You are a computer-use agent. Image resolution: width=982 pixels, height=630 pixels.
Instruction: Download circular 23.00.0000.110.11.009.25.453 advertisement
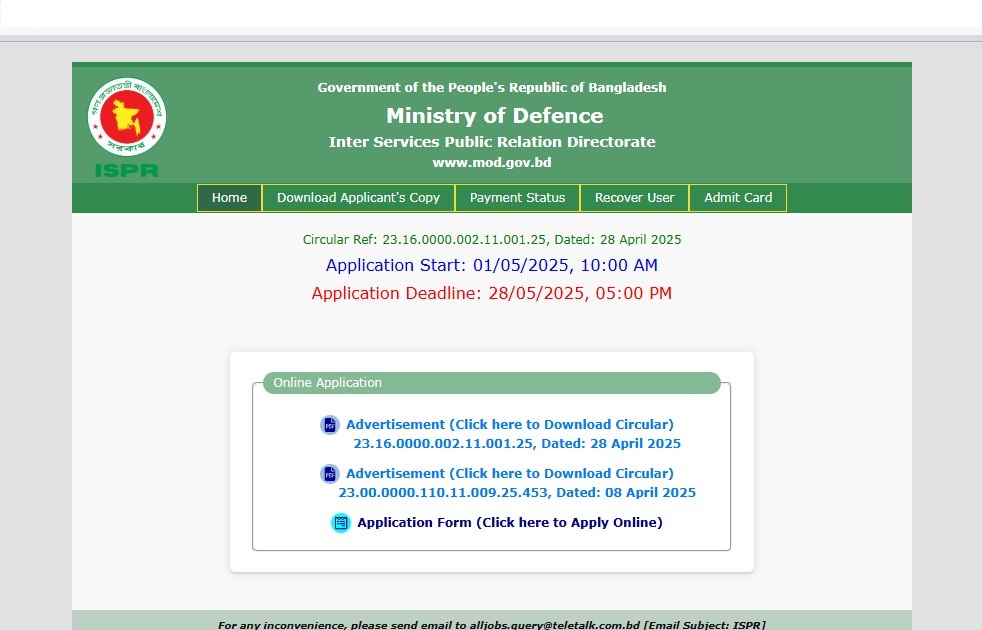517,483
